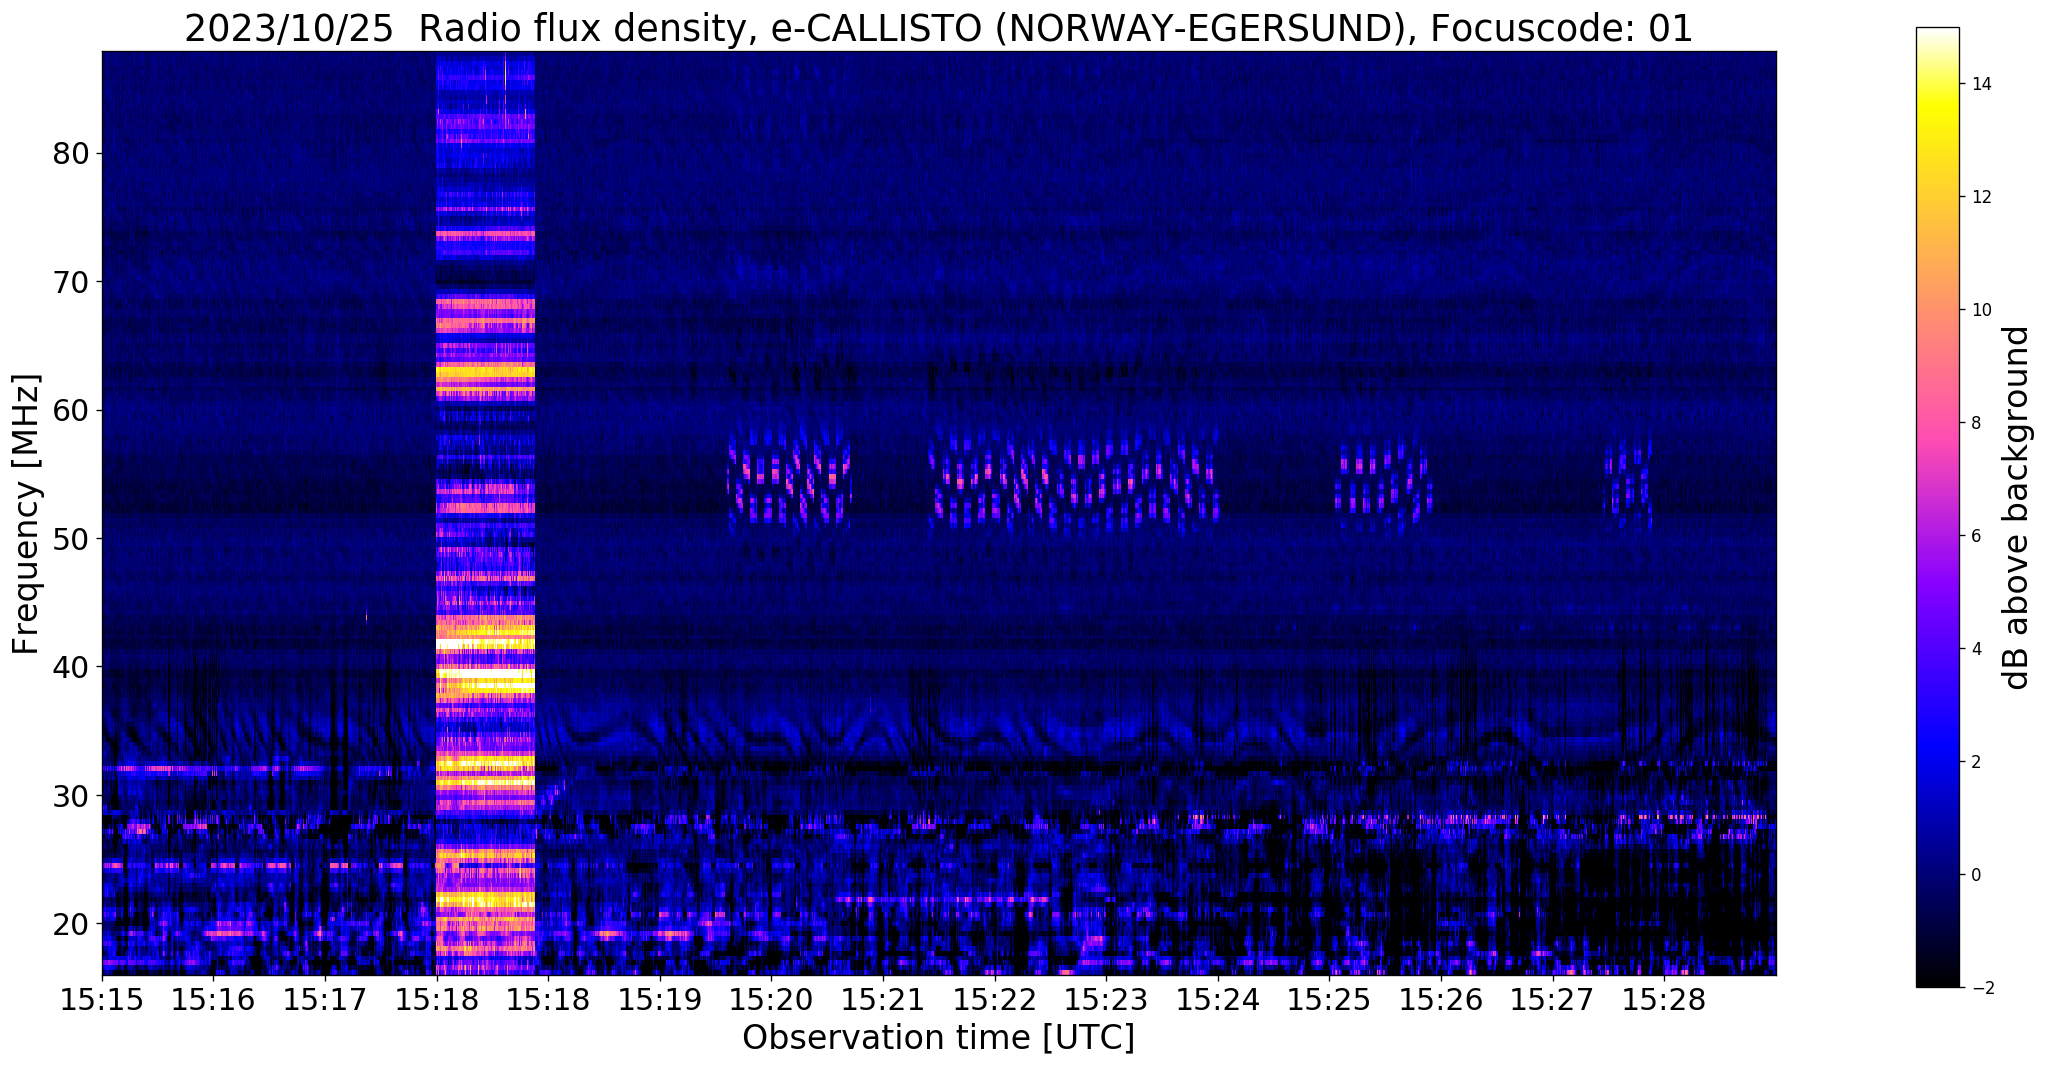Click the x-axis tick label 15:23

click(1106, 1000)
